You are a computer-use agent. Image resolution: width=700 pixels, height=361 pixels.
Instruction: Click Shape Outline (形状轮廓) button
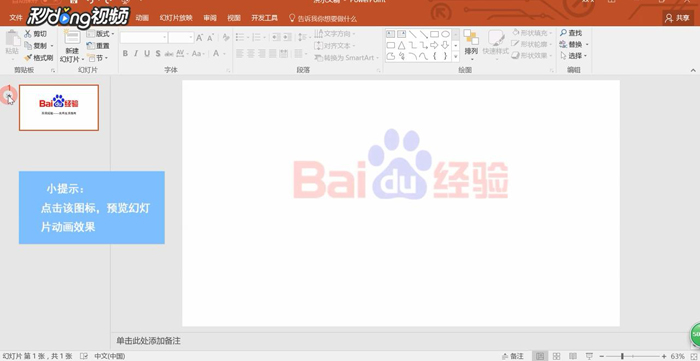pyautogui.click(x=531, y=44)
